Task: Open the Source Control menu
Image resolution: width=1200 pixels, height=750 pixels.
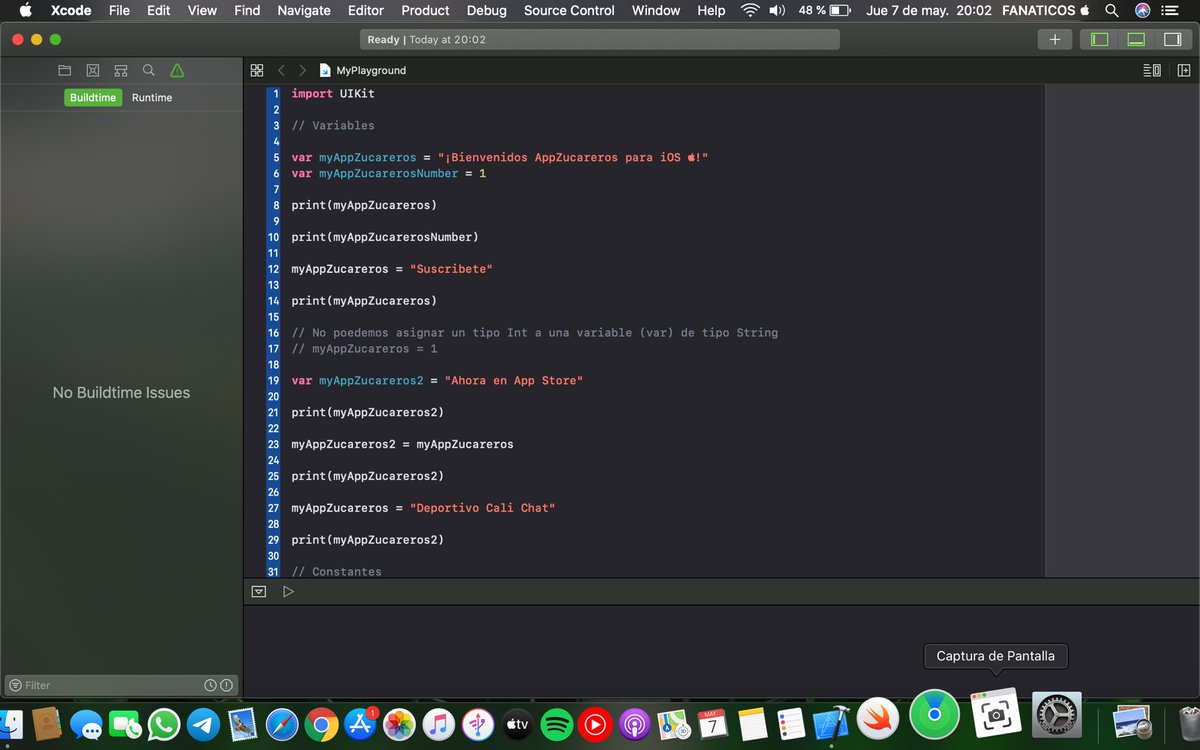Action: point(569,10)
